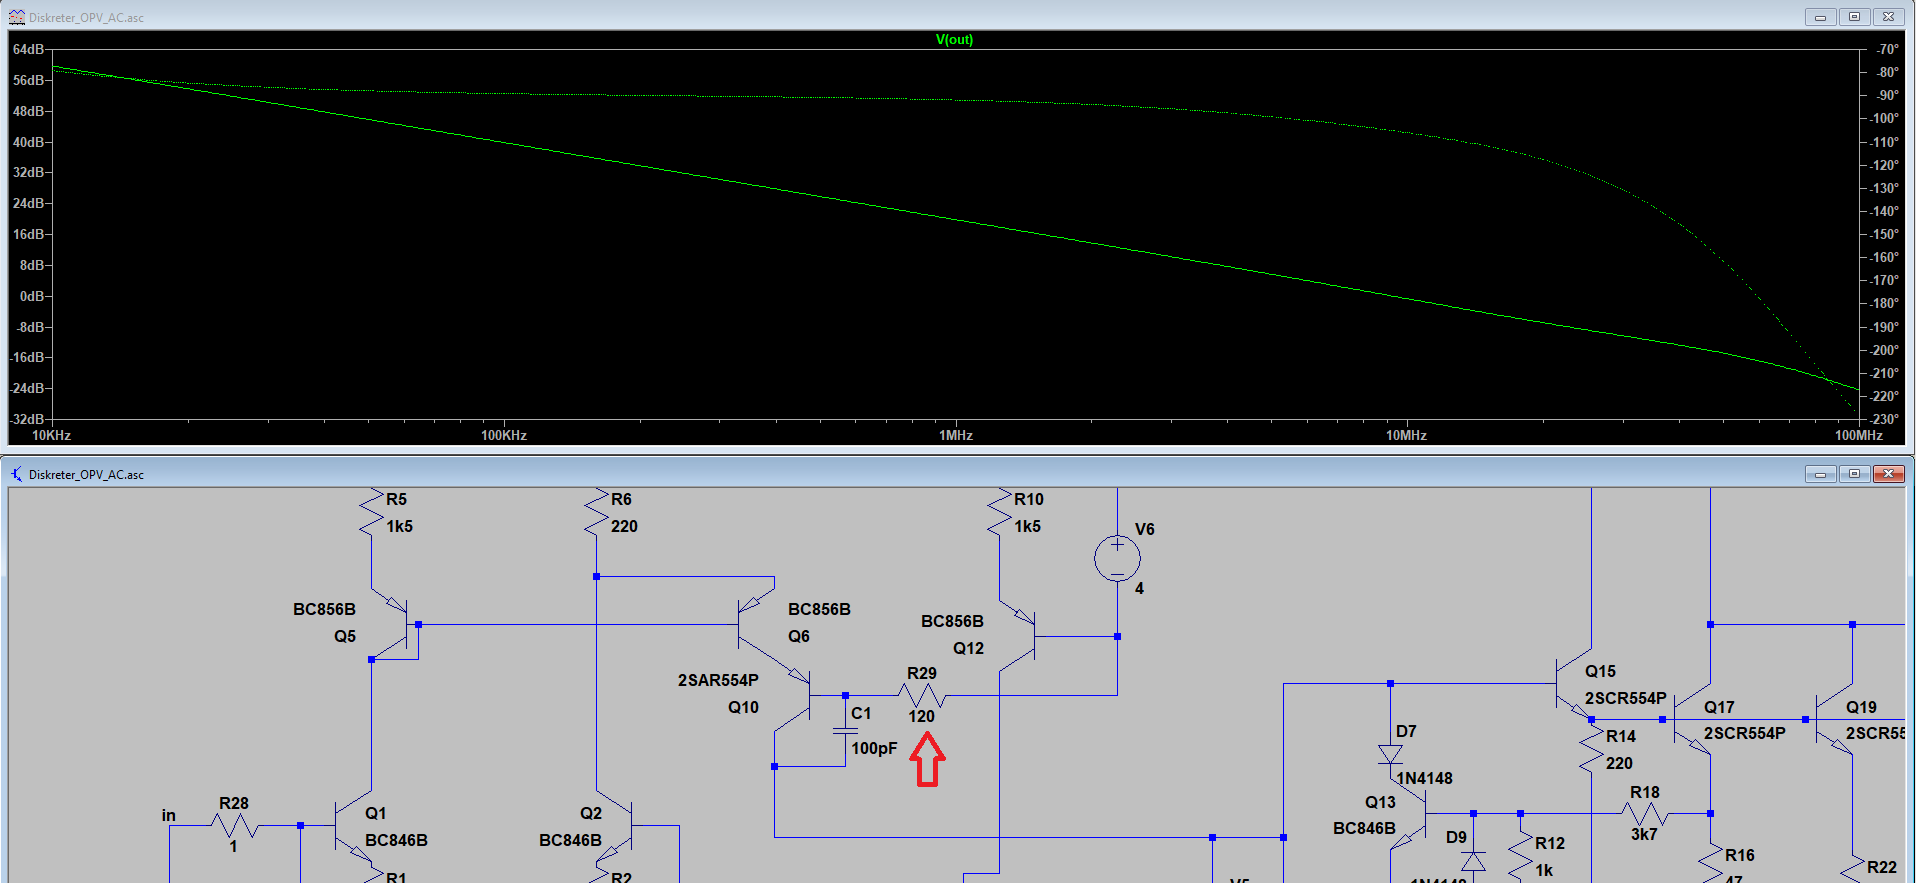Select the Q12 transistor symbol
The width and height of the screenshot is (1917, 883).
[1018, 636]
